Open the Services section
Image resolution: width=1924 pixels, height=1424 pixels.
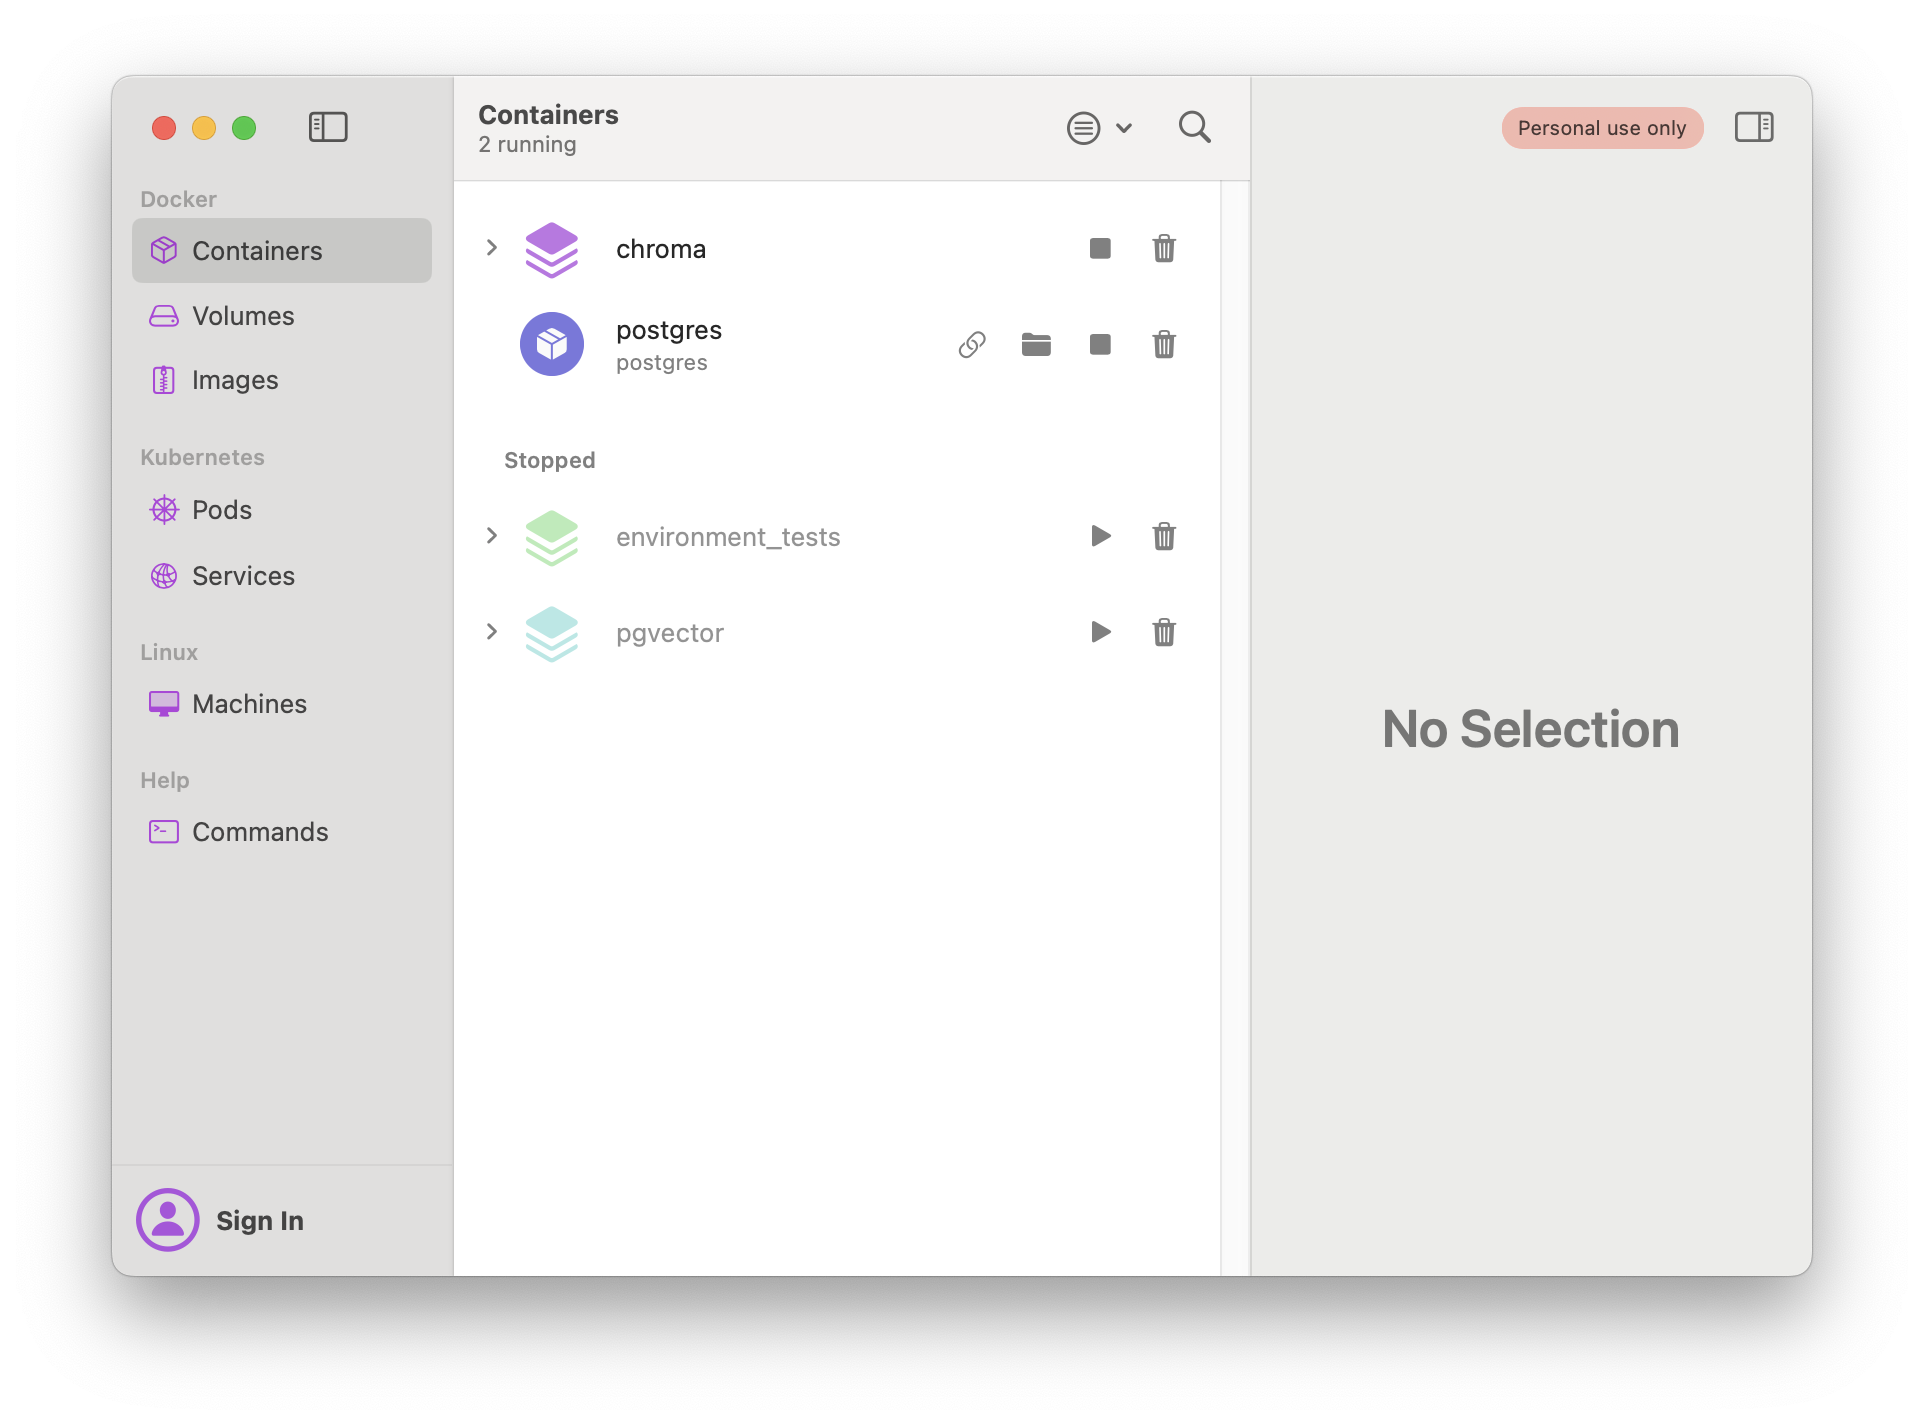tap(242, 573)
